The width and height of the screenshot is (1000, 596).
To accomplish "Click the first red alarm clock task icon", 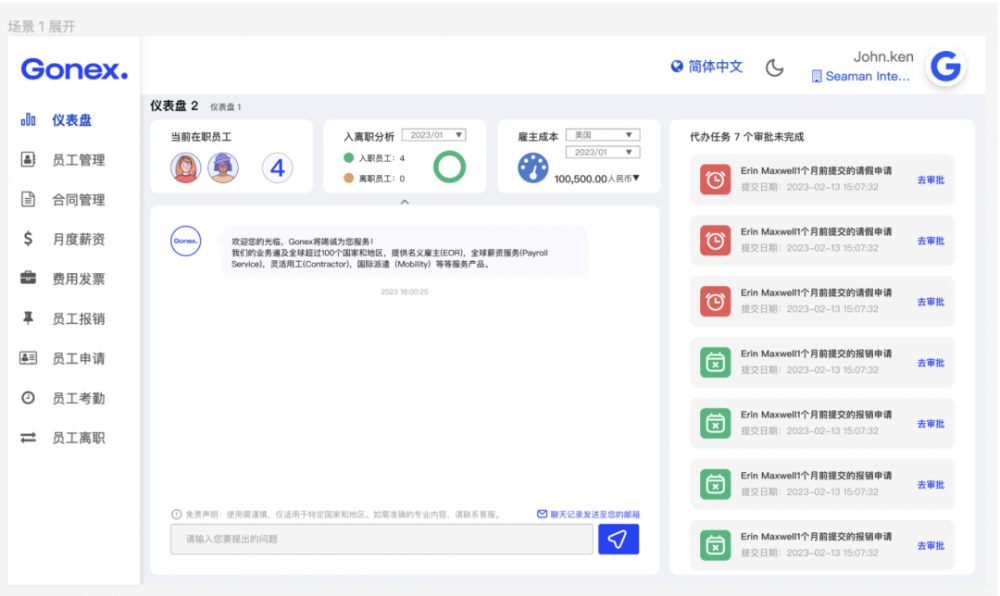I will tap(715, 180).
